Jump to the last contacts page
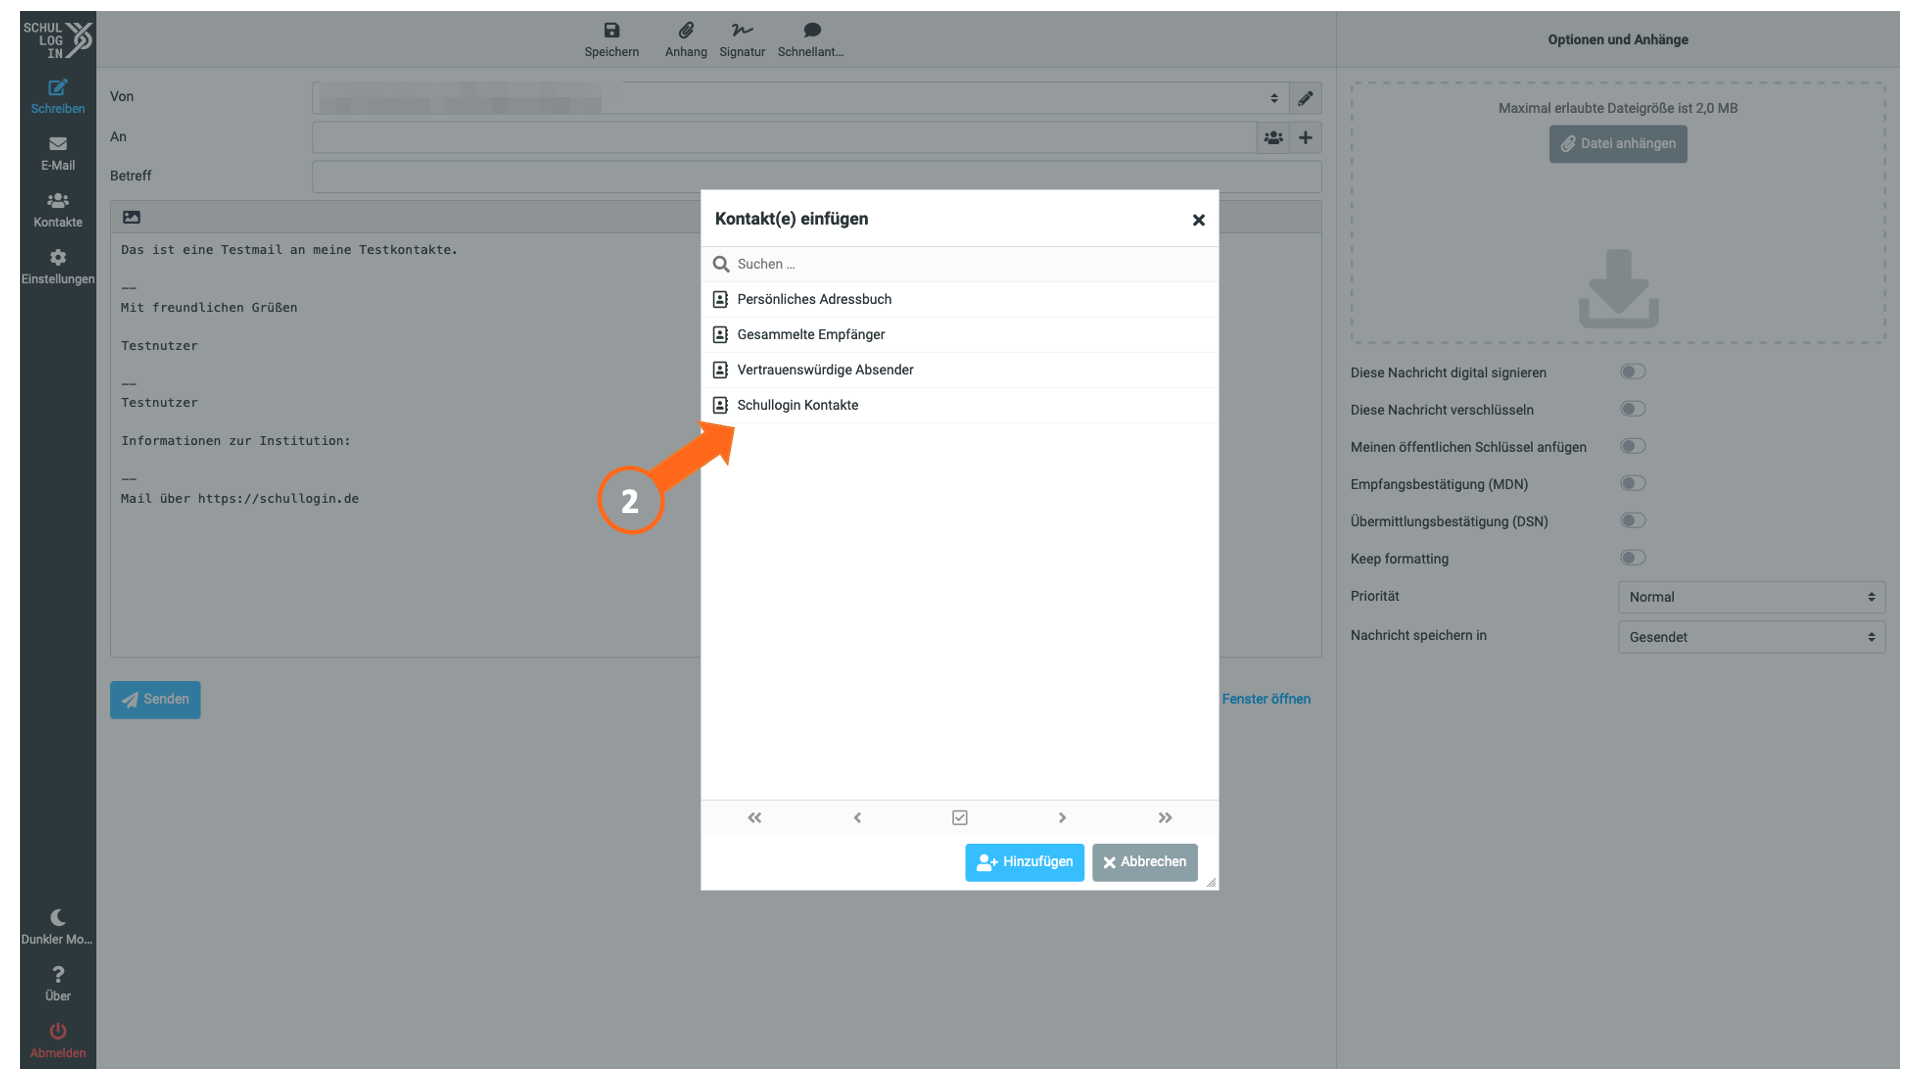 click(1165, 818)
